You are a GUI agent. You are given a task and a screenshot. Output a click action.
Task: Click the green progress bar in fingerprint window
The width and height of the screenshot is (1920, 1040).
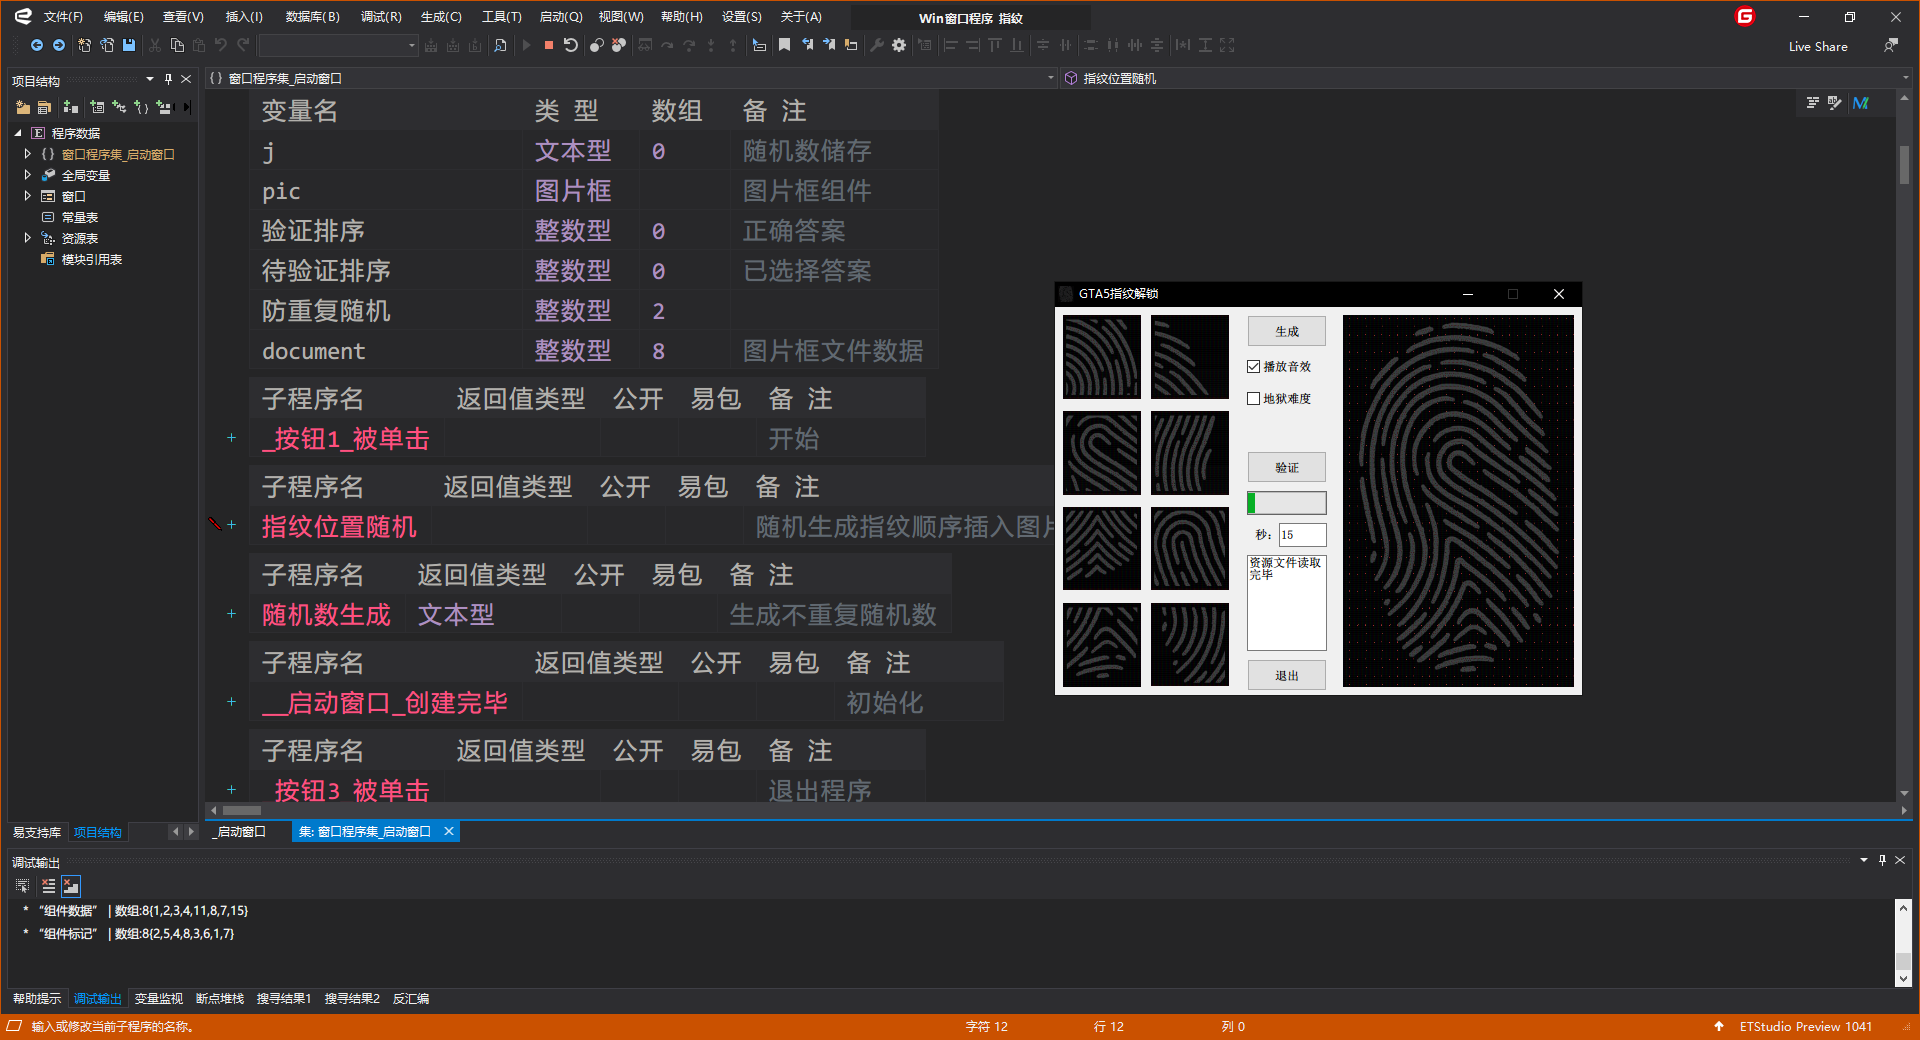1287,503
